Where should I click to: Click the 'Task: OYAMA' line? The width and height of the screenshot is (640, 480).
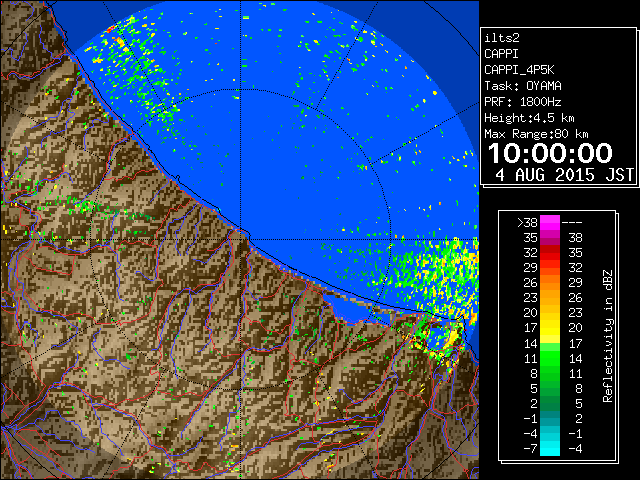pos(523,86)
